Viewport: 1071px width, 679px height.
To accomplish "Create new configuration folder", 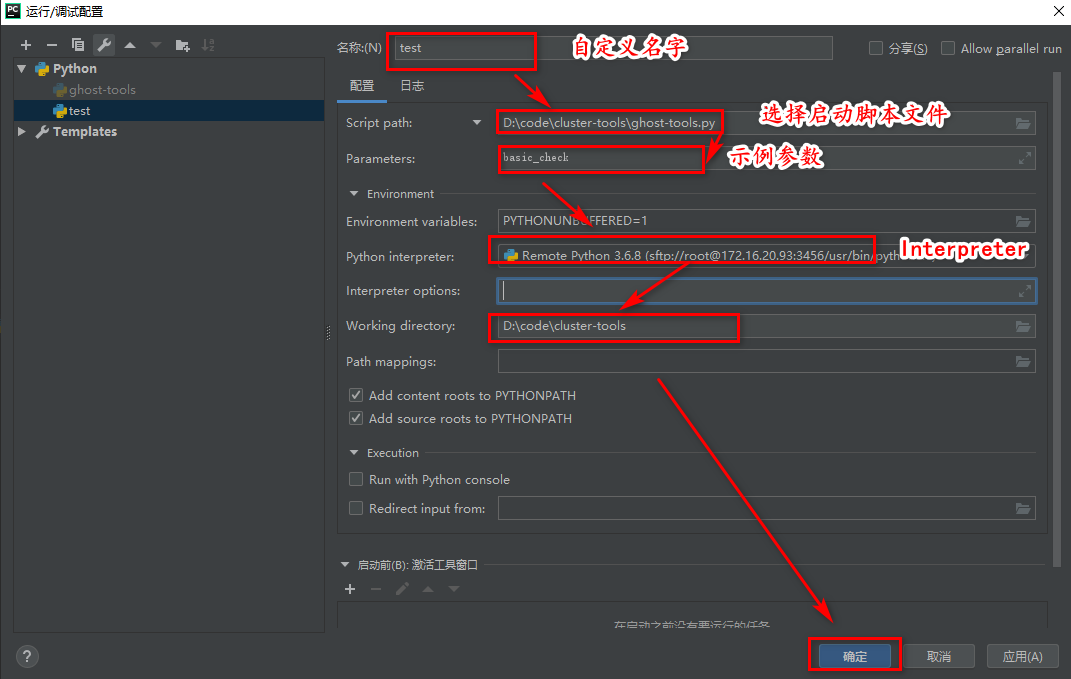I will (182, 45).
